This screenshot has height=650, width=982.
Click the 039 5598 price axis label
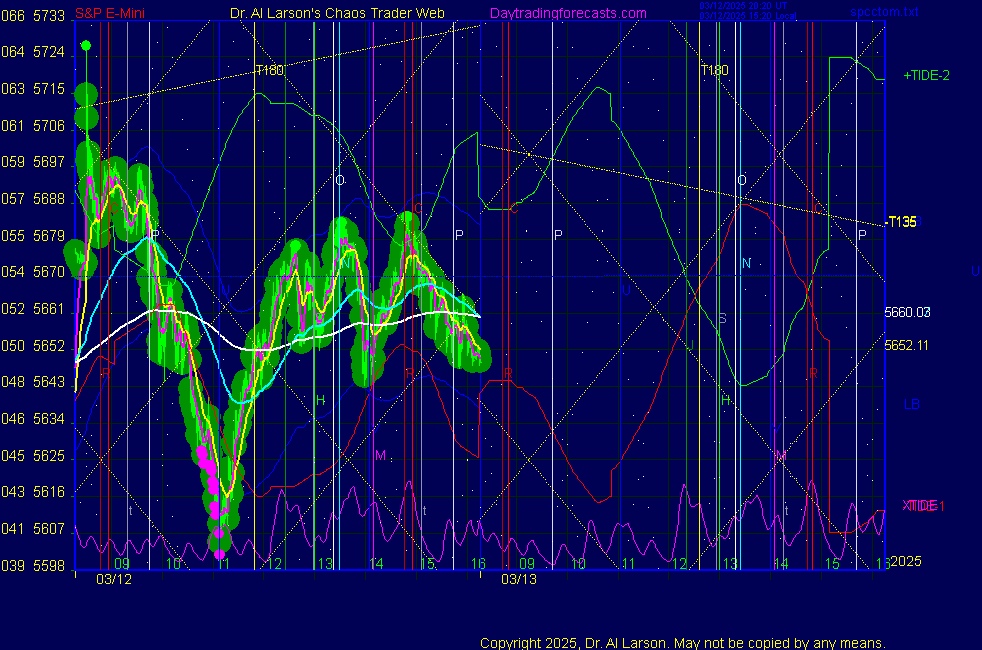click(33, 565)
